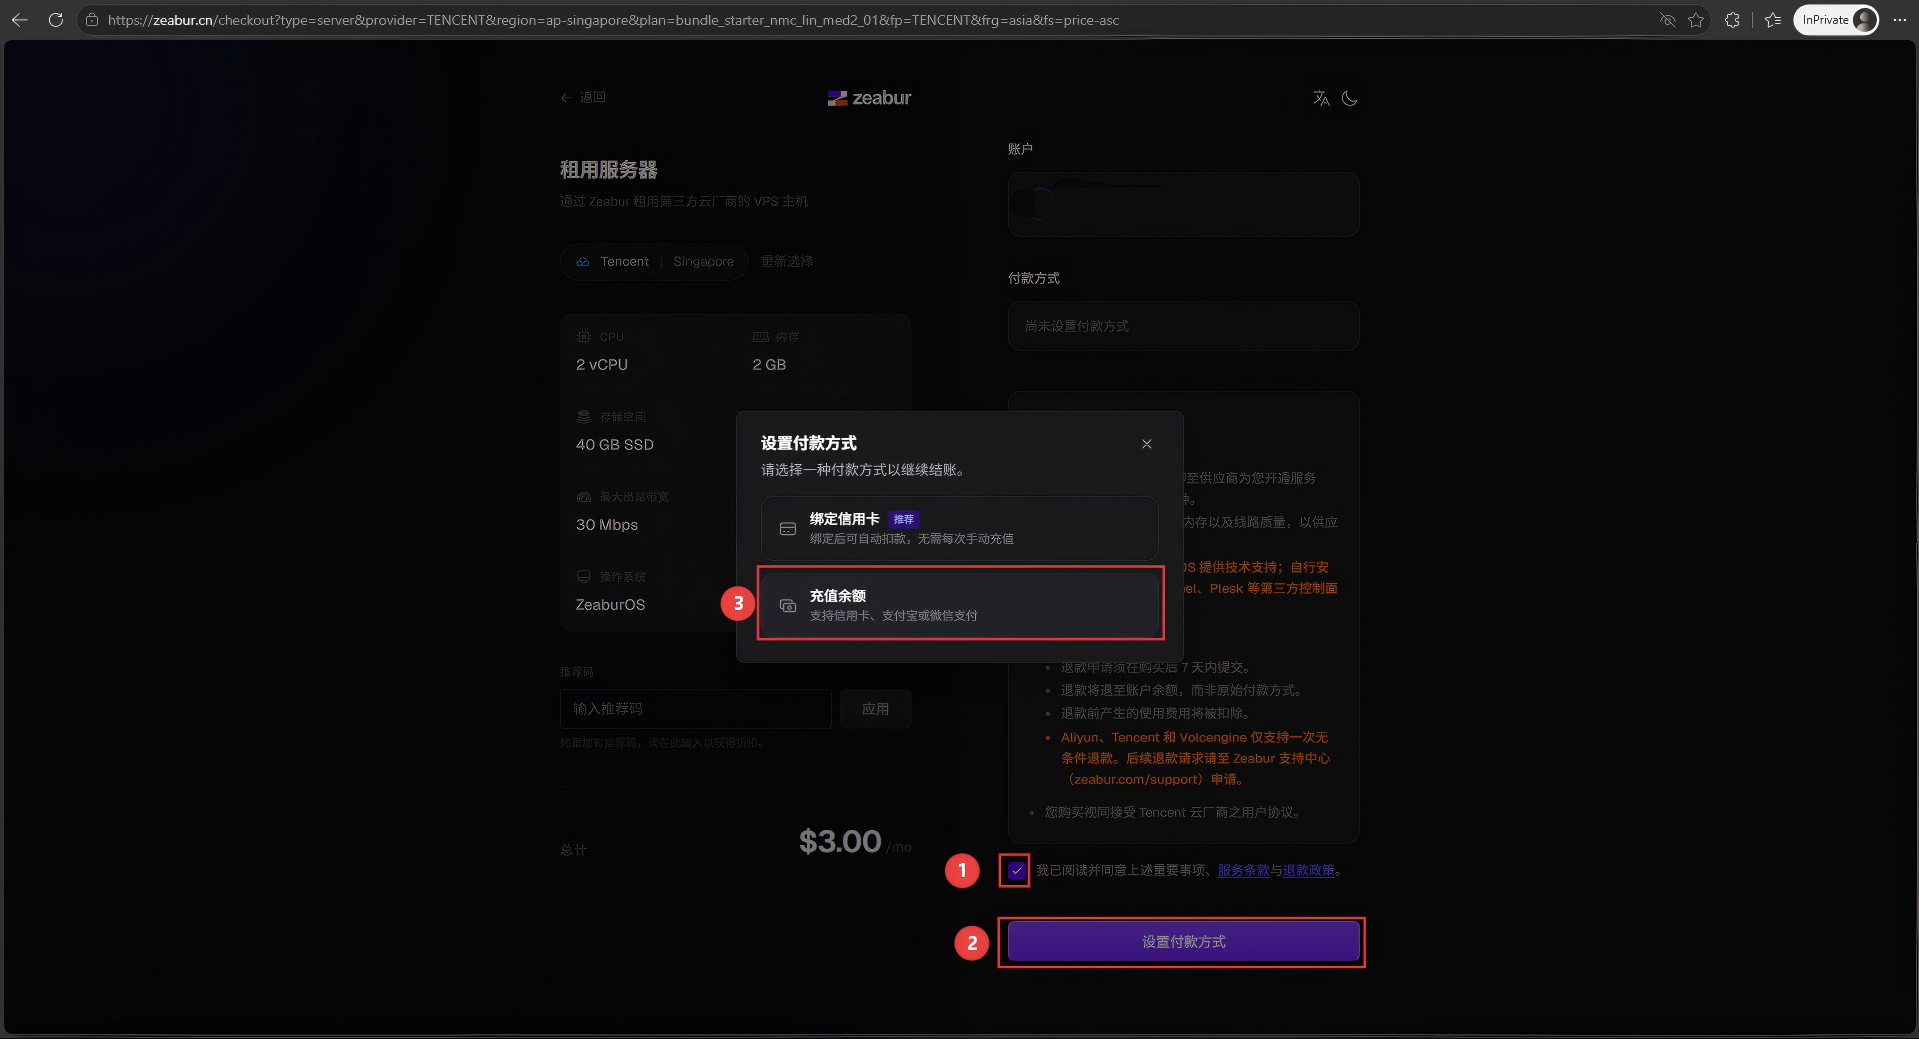Toggle dark mode with the moon icon
The height and width of the screenshot is (1039, 1919).
coord(1349,98)
